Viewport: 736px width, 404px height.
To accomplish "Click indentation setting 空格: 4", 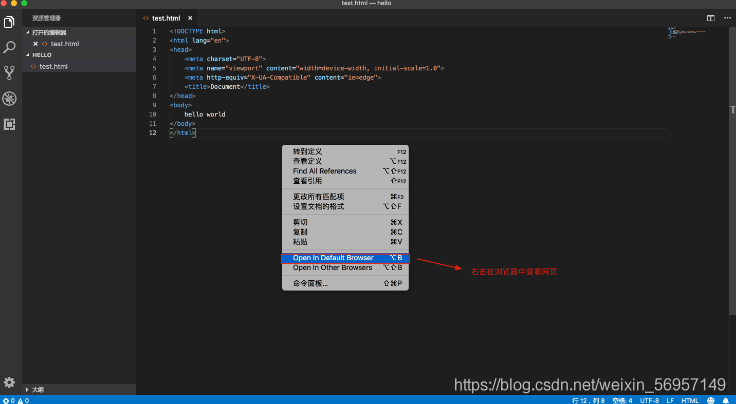I will pyautogui.click(x=622, y=400).
